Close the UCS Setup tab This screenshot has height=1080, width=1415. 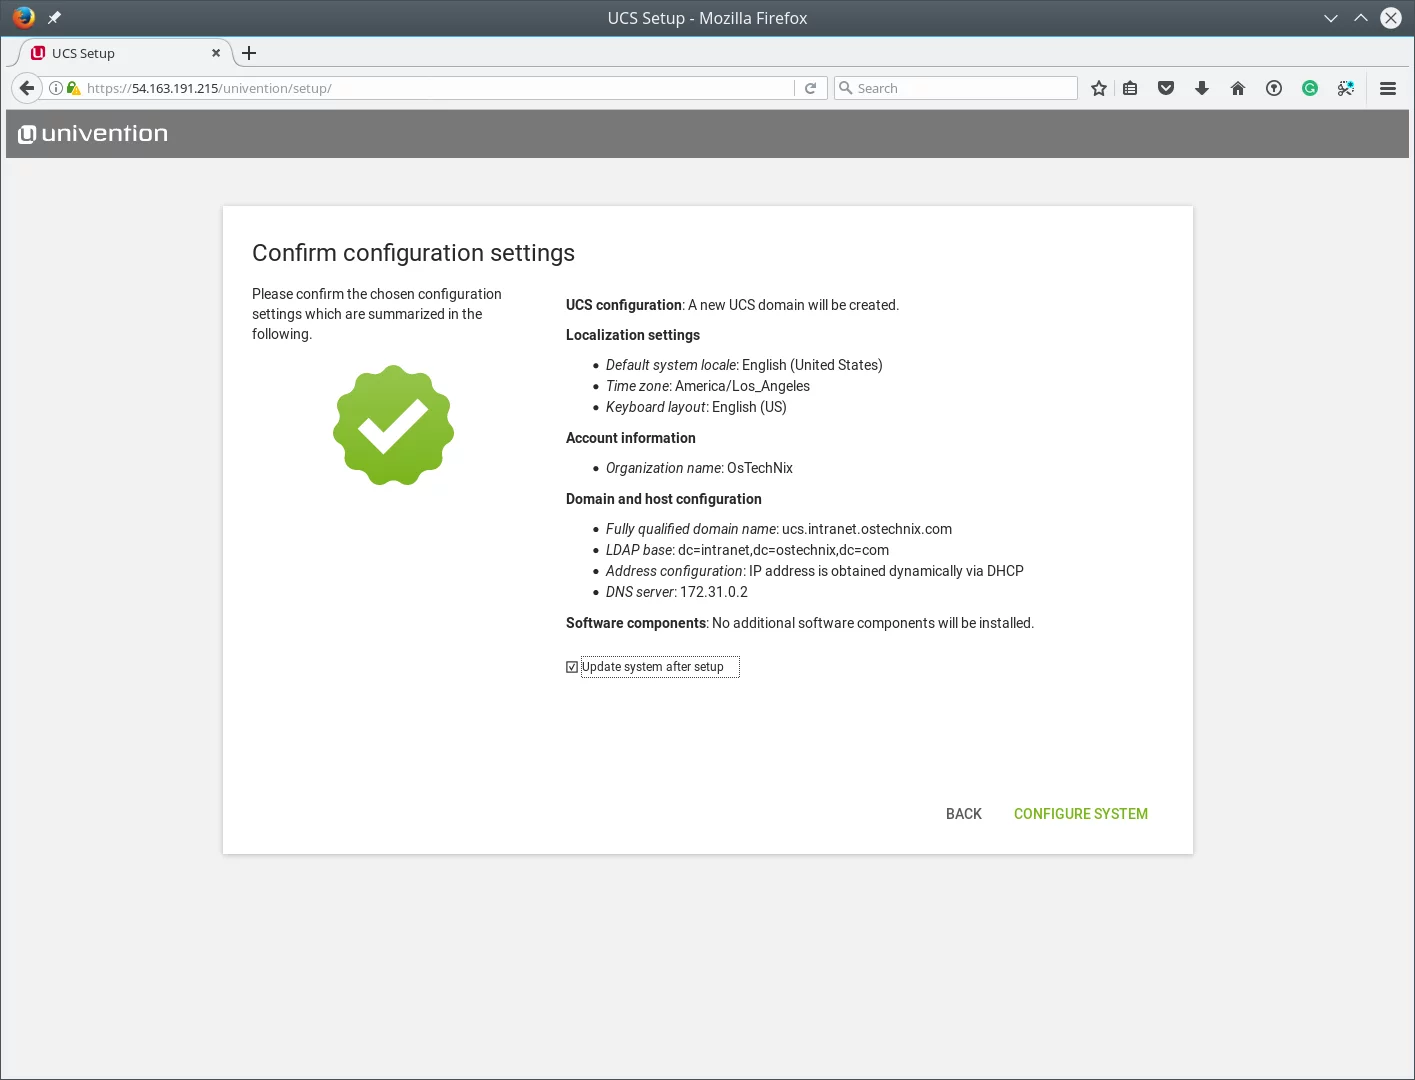[216, 53]
